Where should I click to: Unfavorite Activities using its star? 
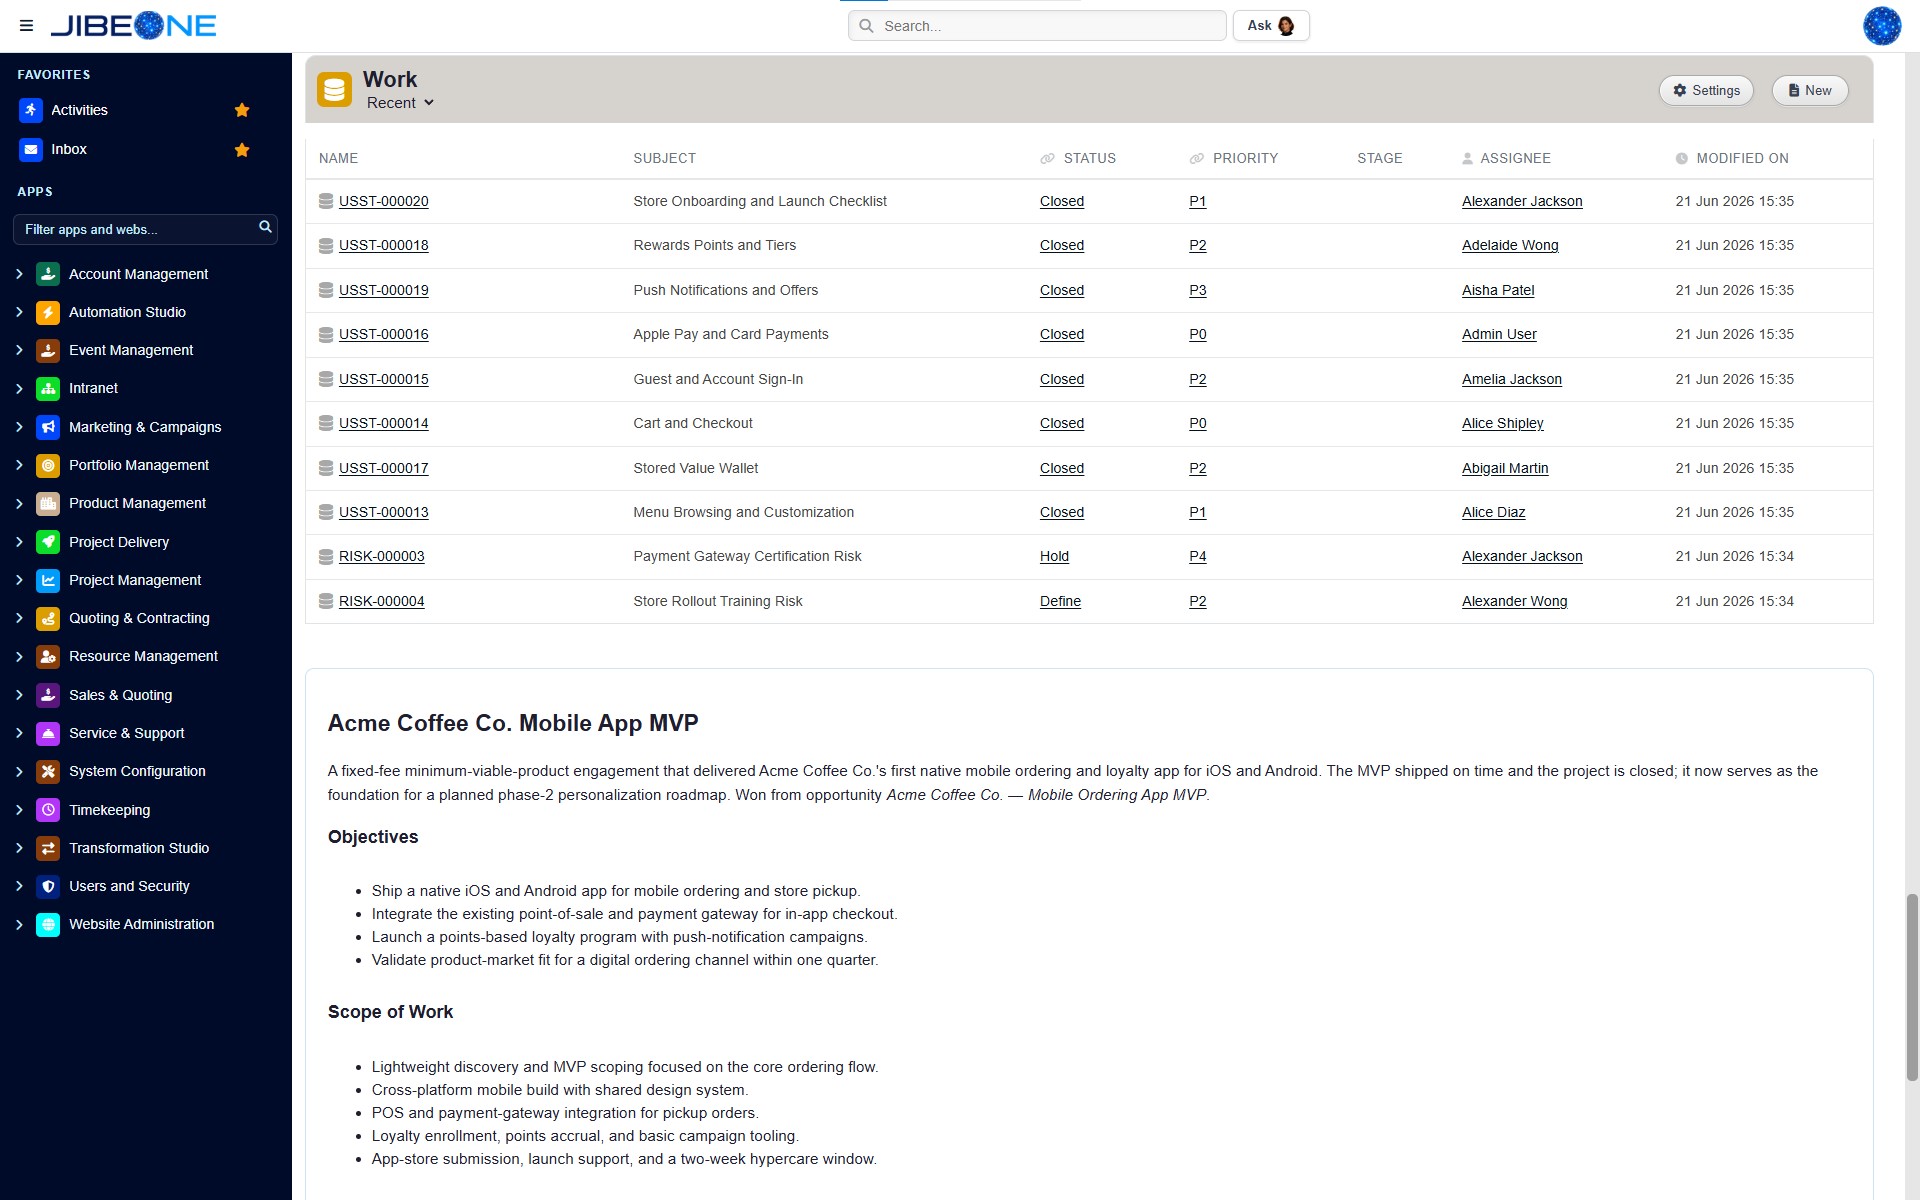click(242, 110)
